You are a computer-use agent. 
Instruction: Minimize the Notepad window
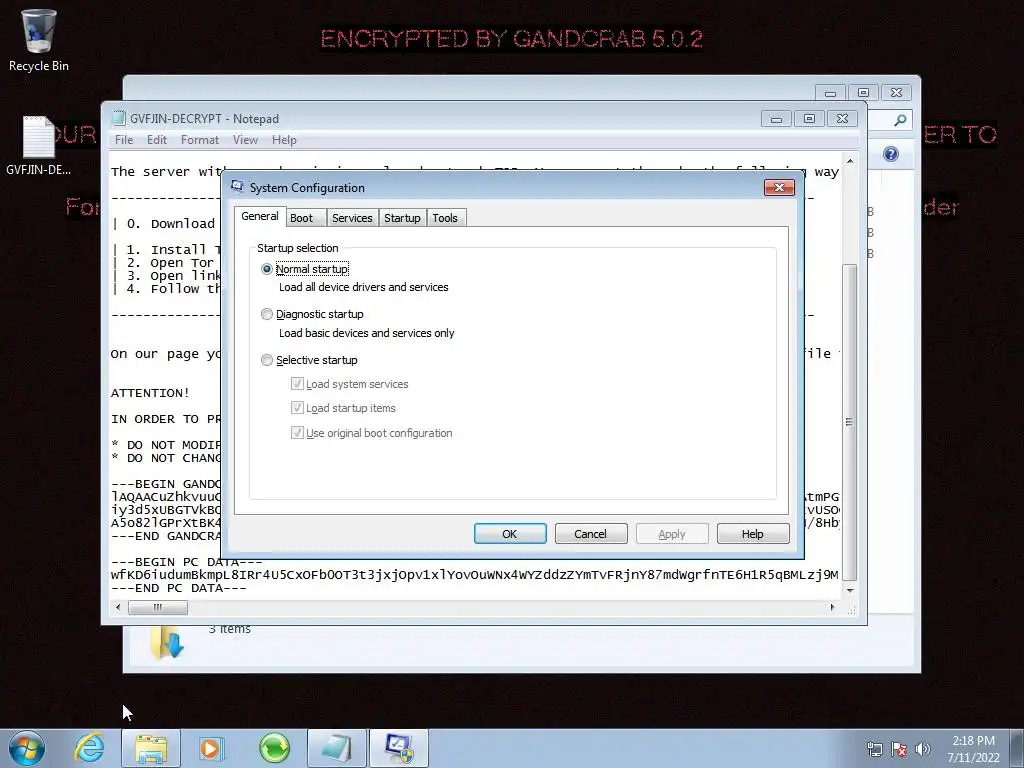tap(776, 119)
